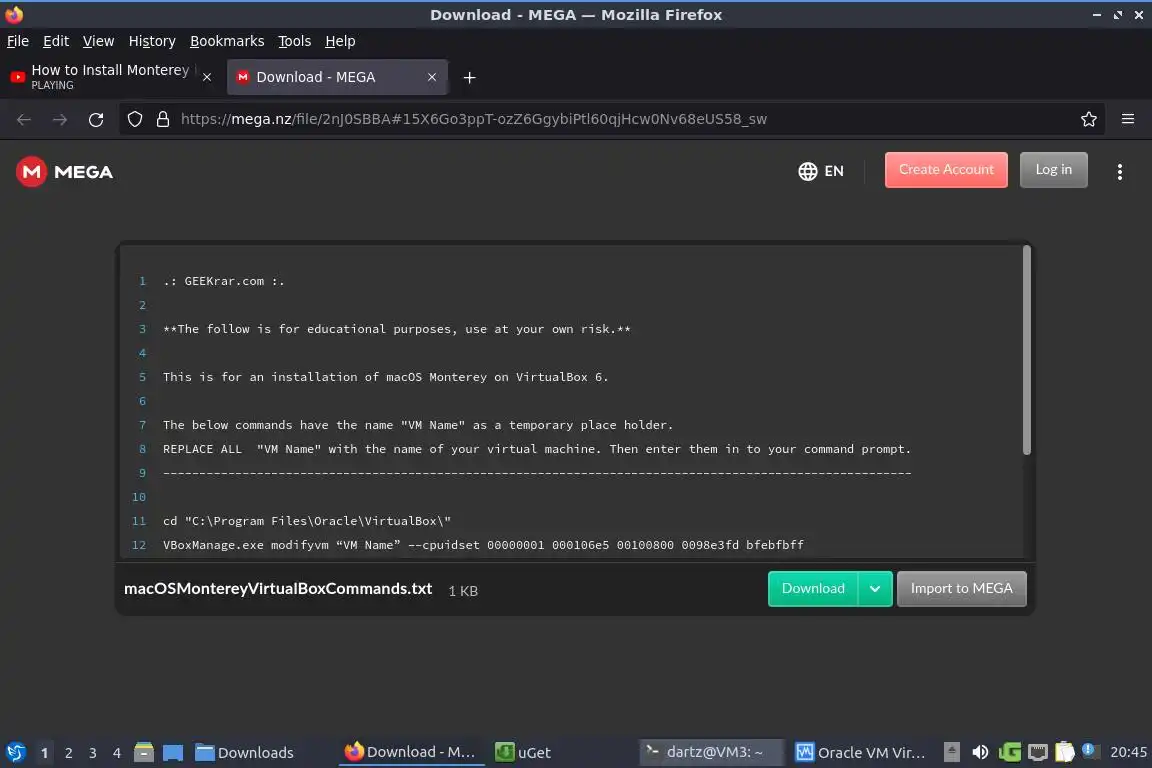Open the View menu

[x=98, y=41]
